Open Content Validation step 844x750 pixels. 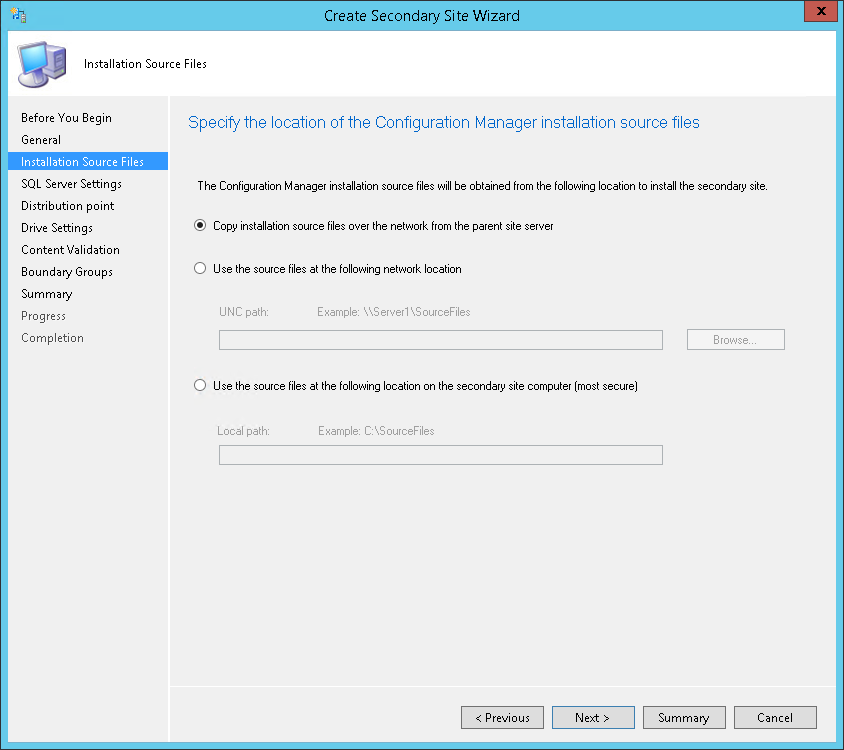tap(70, 250)
